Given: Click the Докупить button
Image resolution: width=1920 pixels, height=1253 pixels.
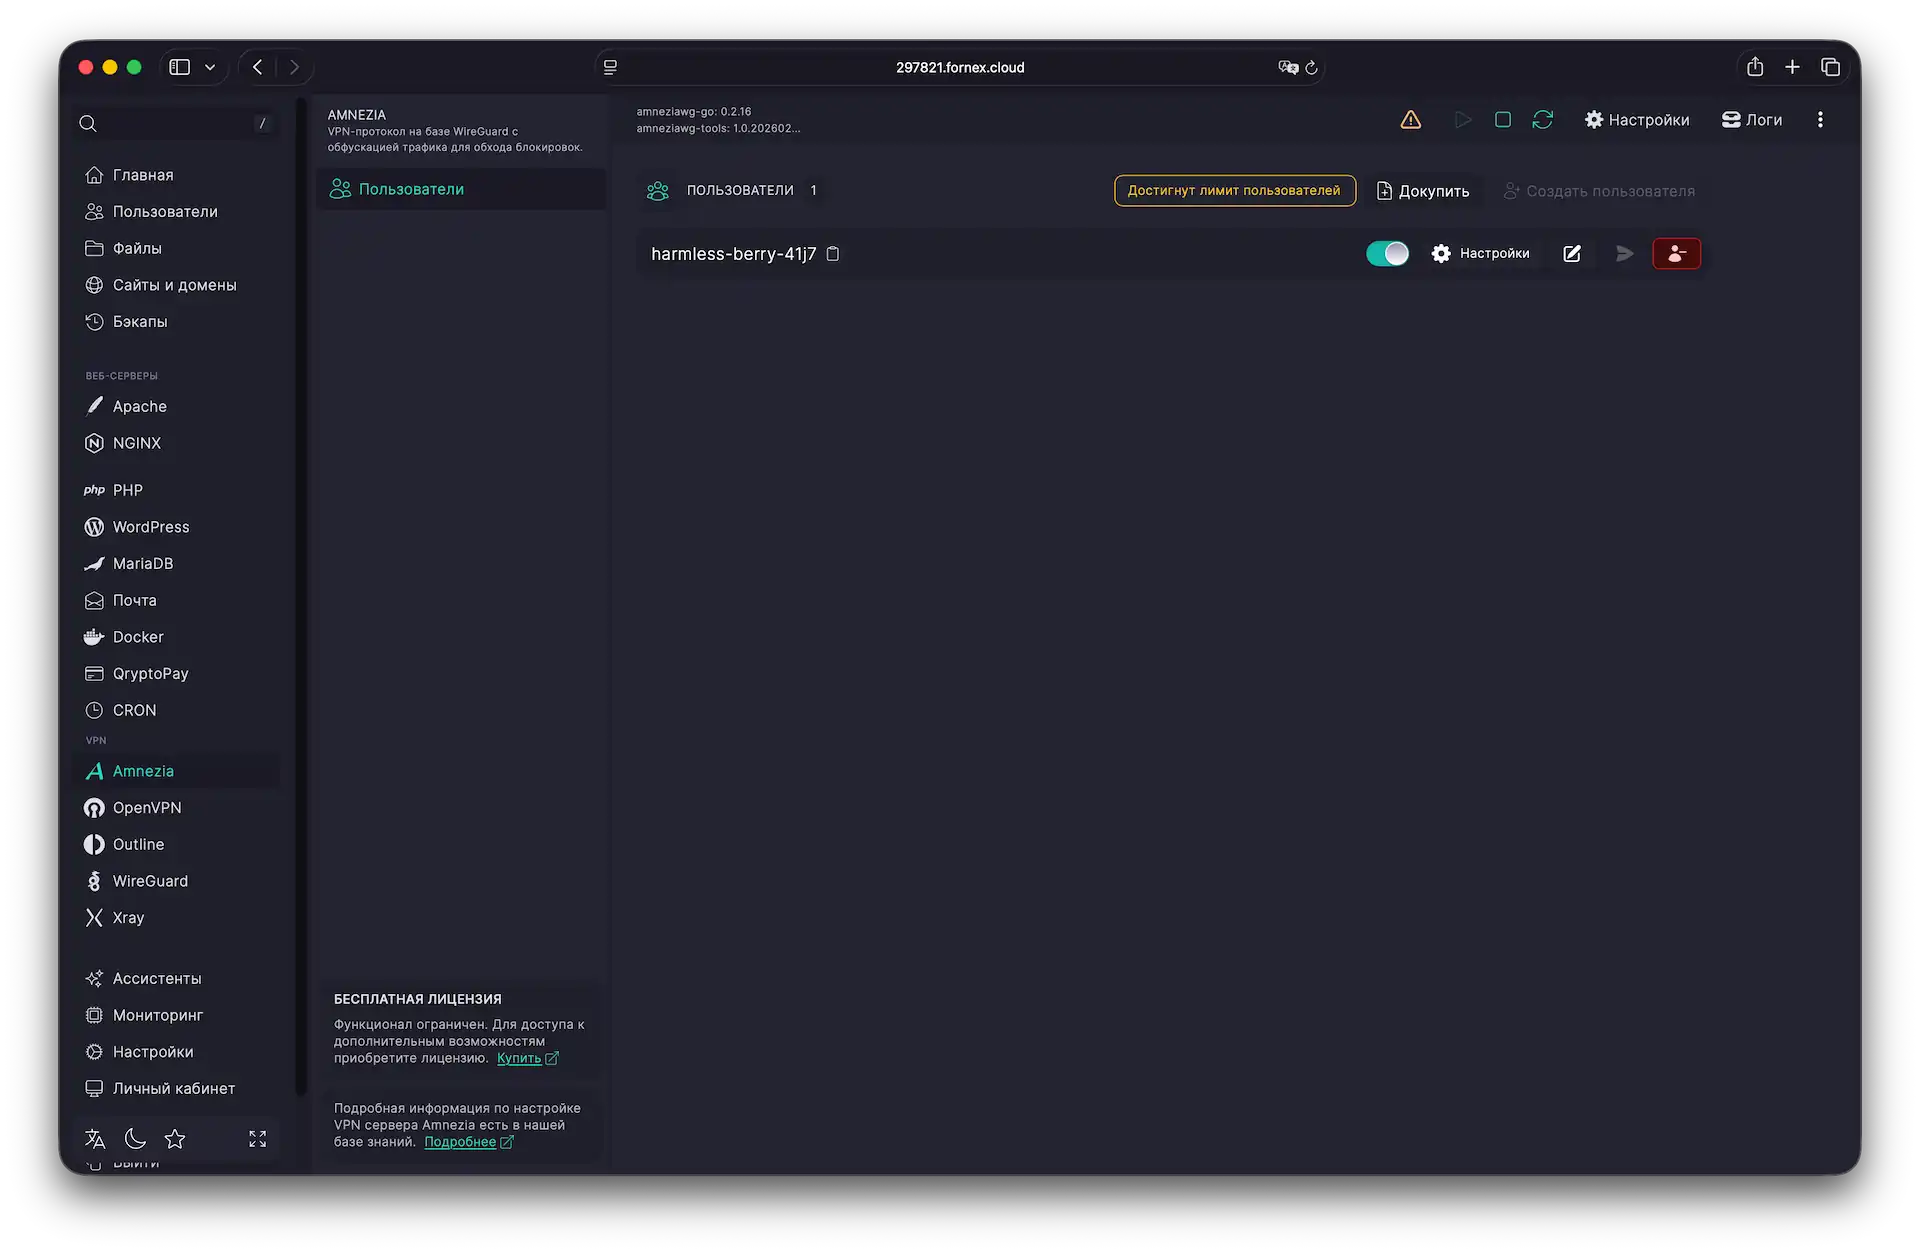Looking at the screenshot, I should pos(1423,191).
